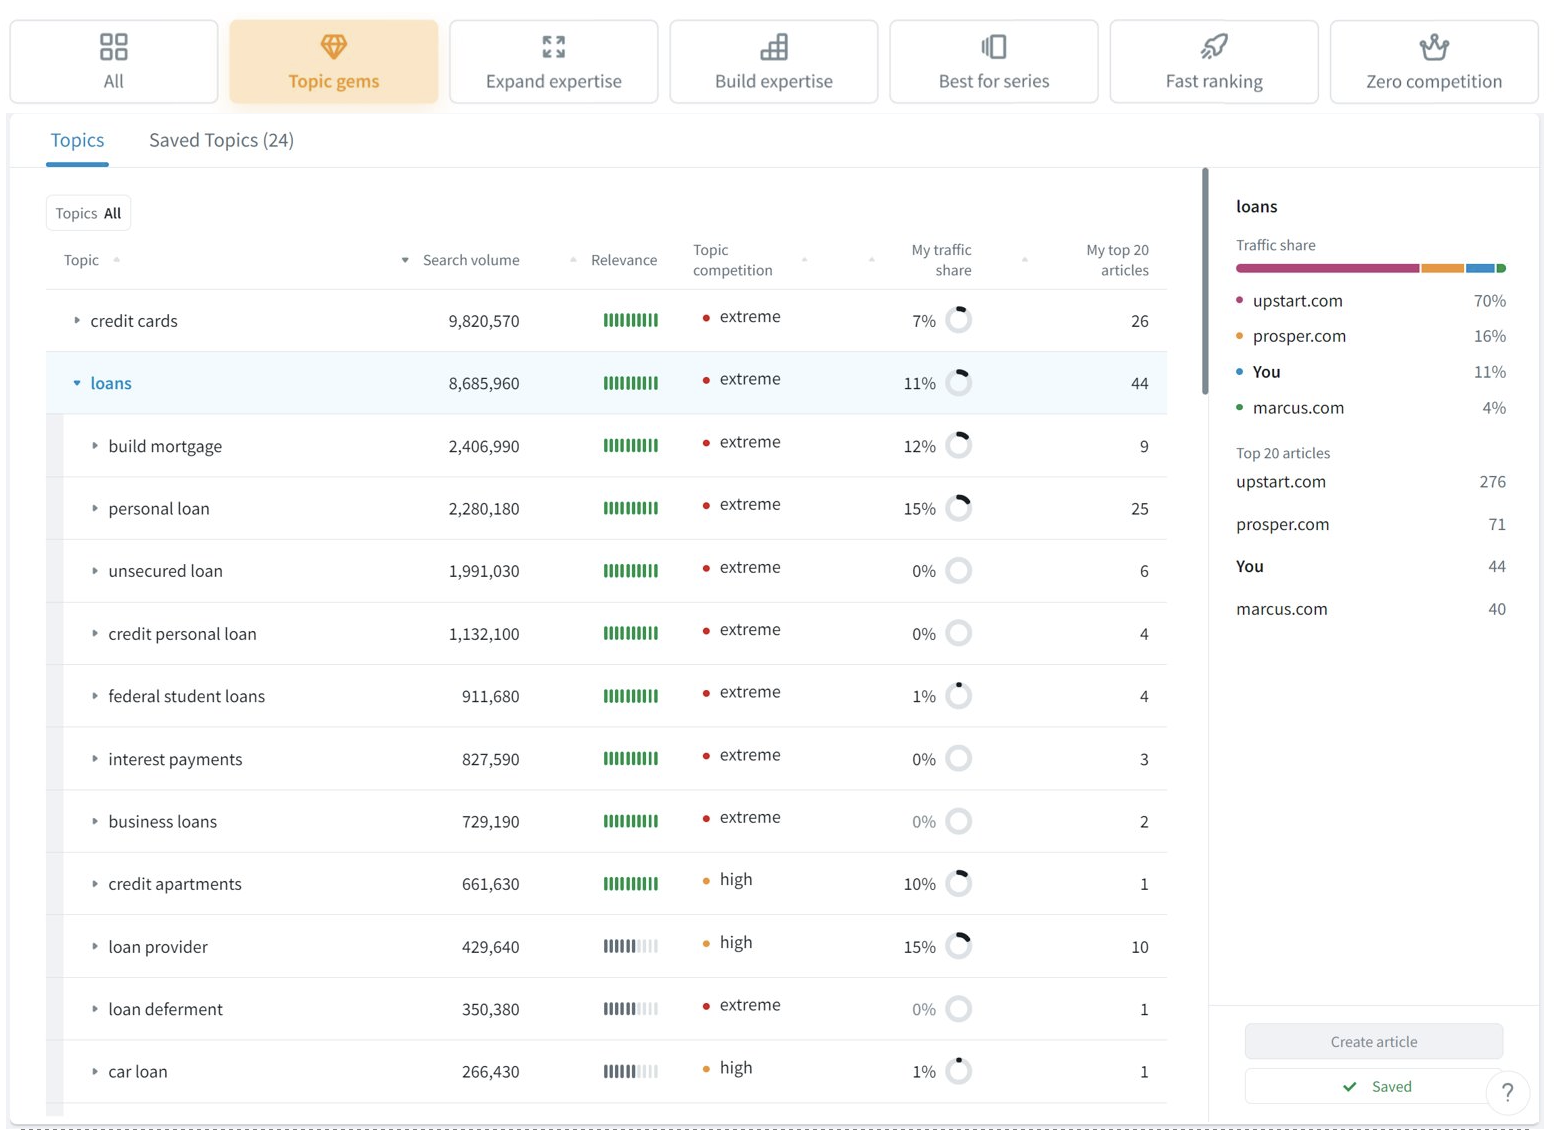Click orange competition dot for credit apartments
The image size is (1564, 1144).
point(706,881)
